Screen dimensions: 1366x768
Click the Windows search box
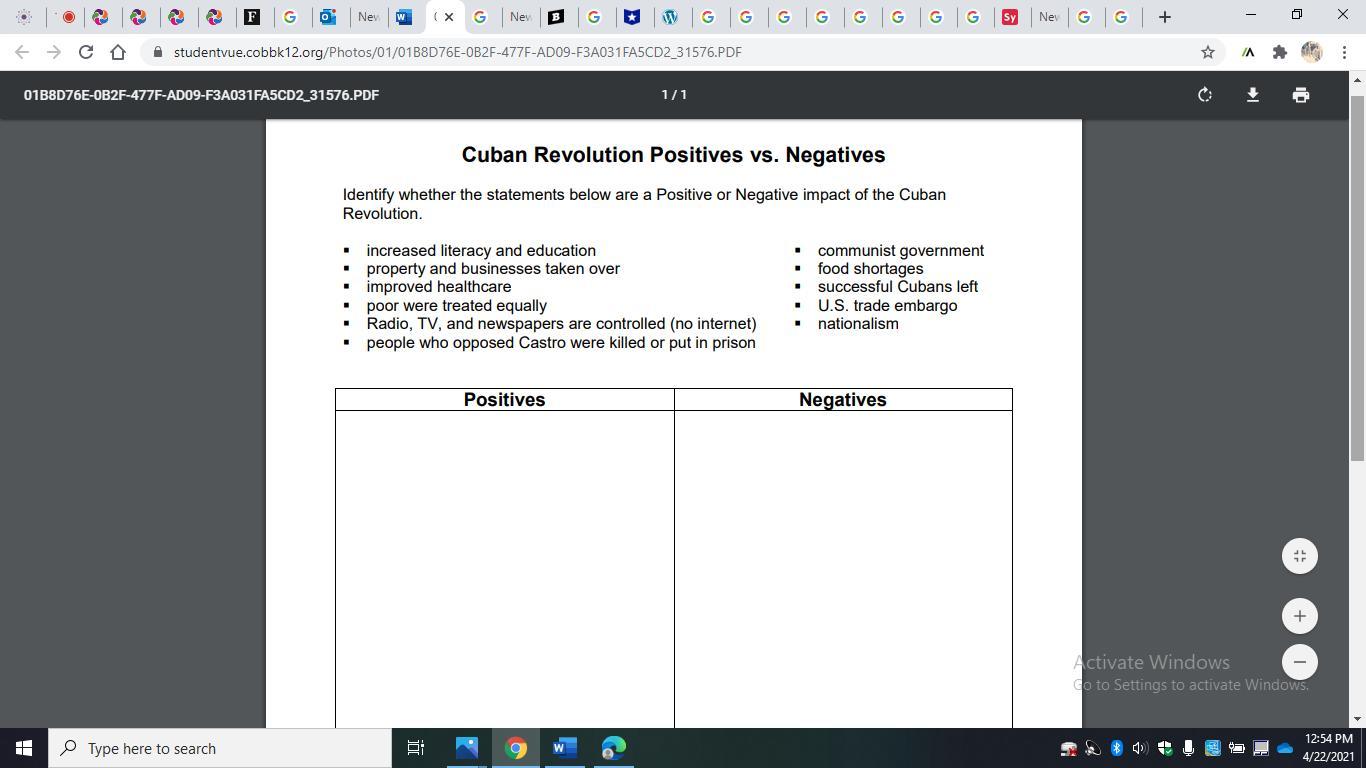pyautogui.click(x=220, y=748)
